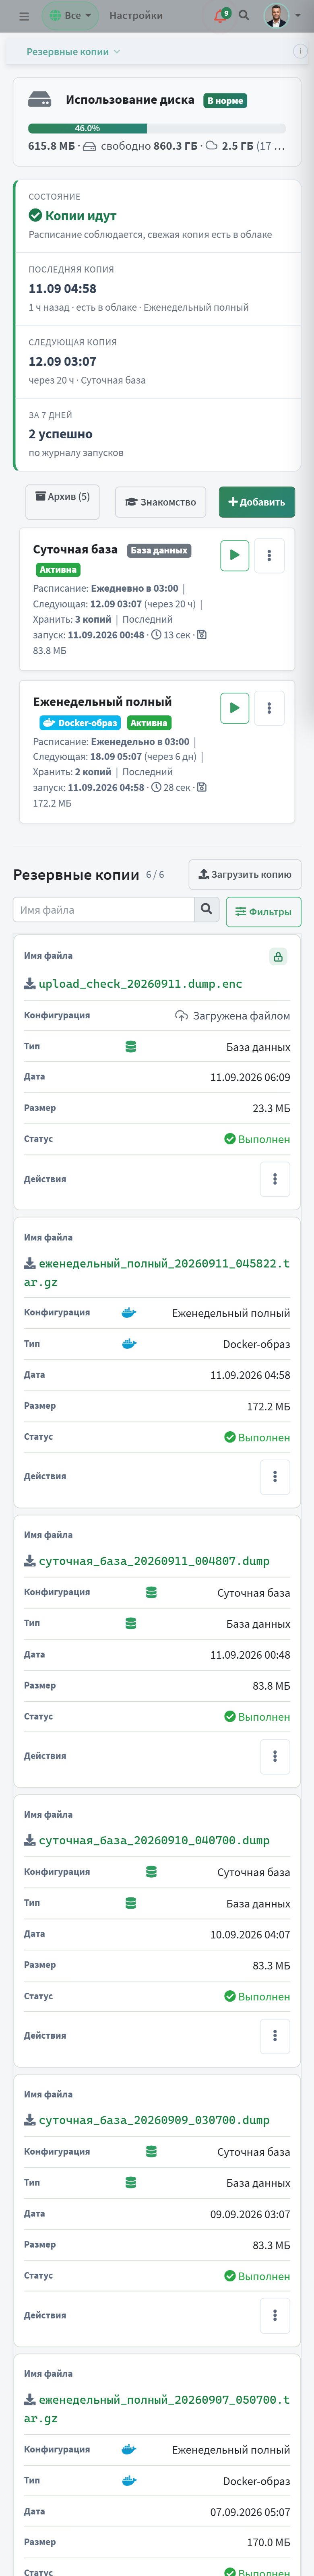Click the Загрузить копию button

(x=245, y=874)
